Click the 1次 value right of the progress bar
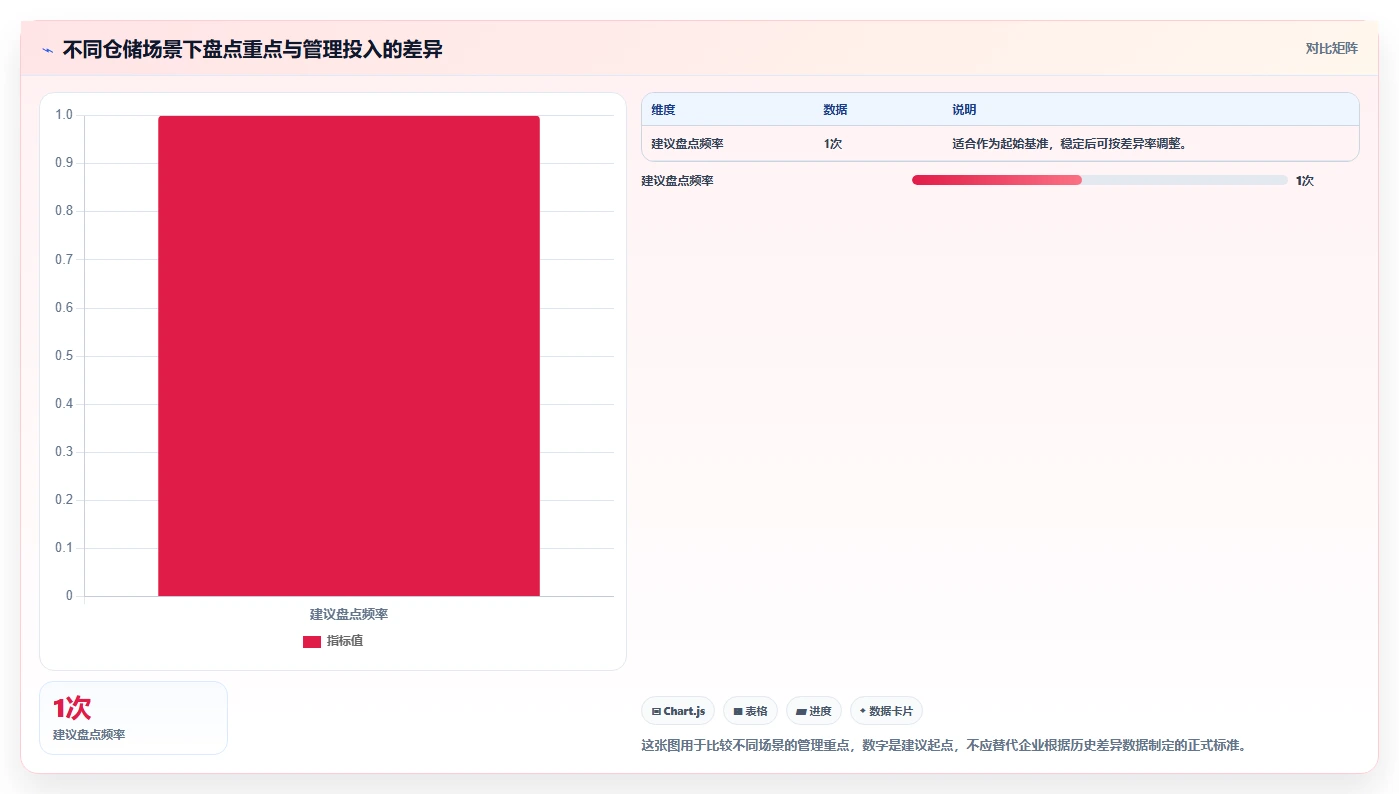Viewport: 1399px width, 794px height. point(1304,181)
